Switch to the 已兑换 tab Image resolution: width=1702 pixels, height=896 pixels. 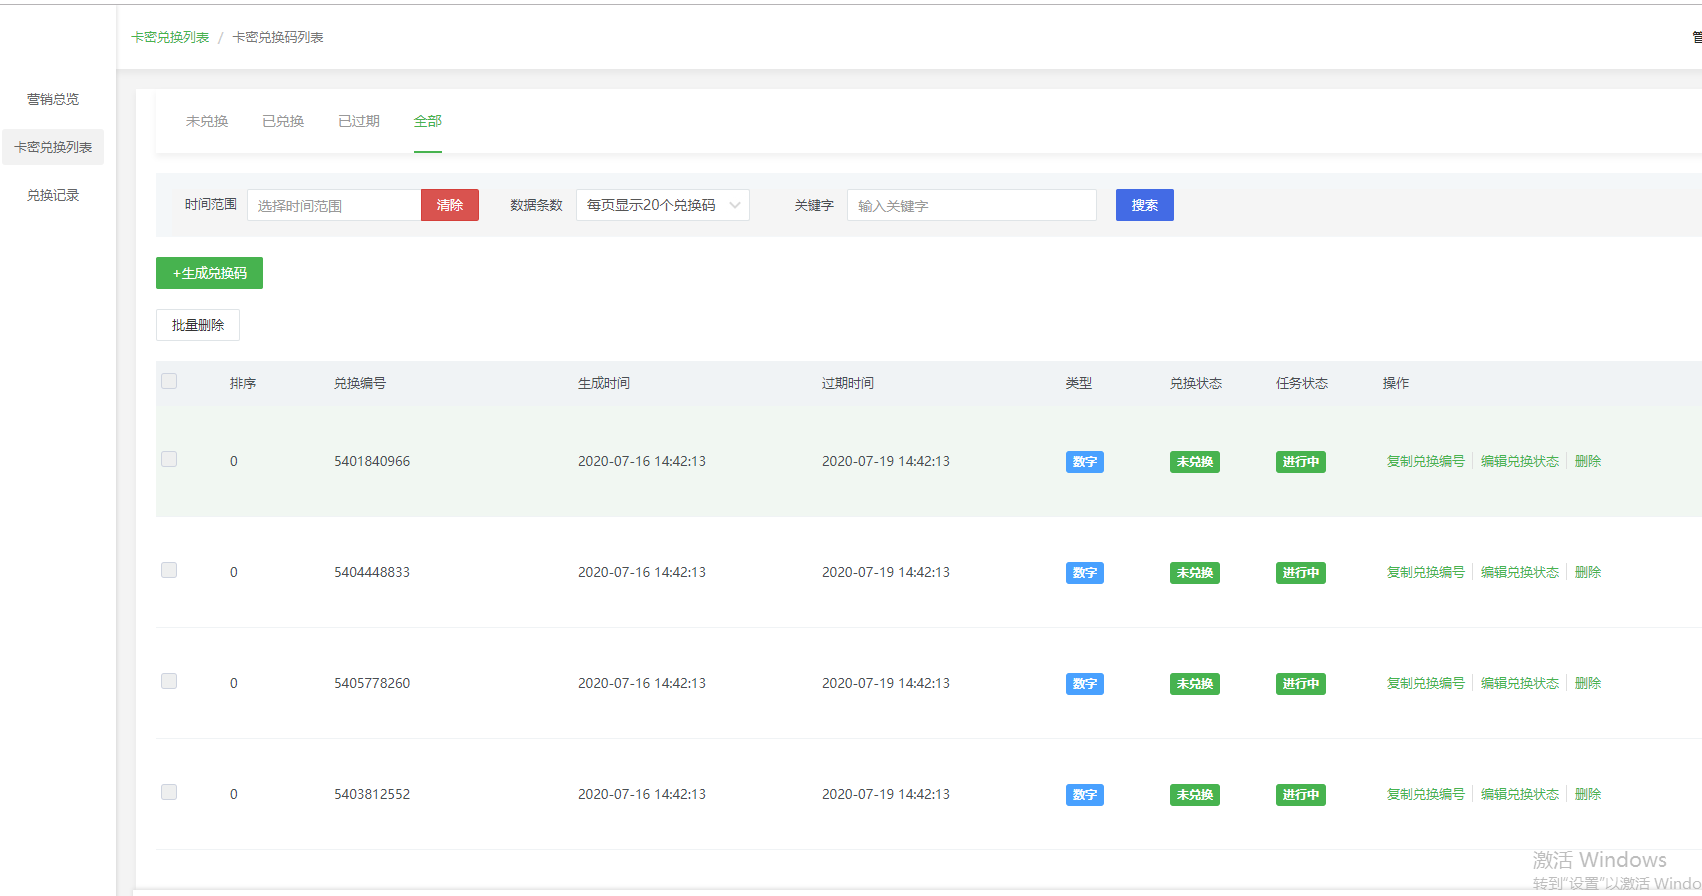[283, 121]
